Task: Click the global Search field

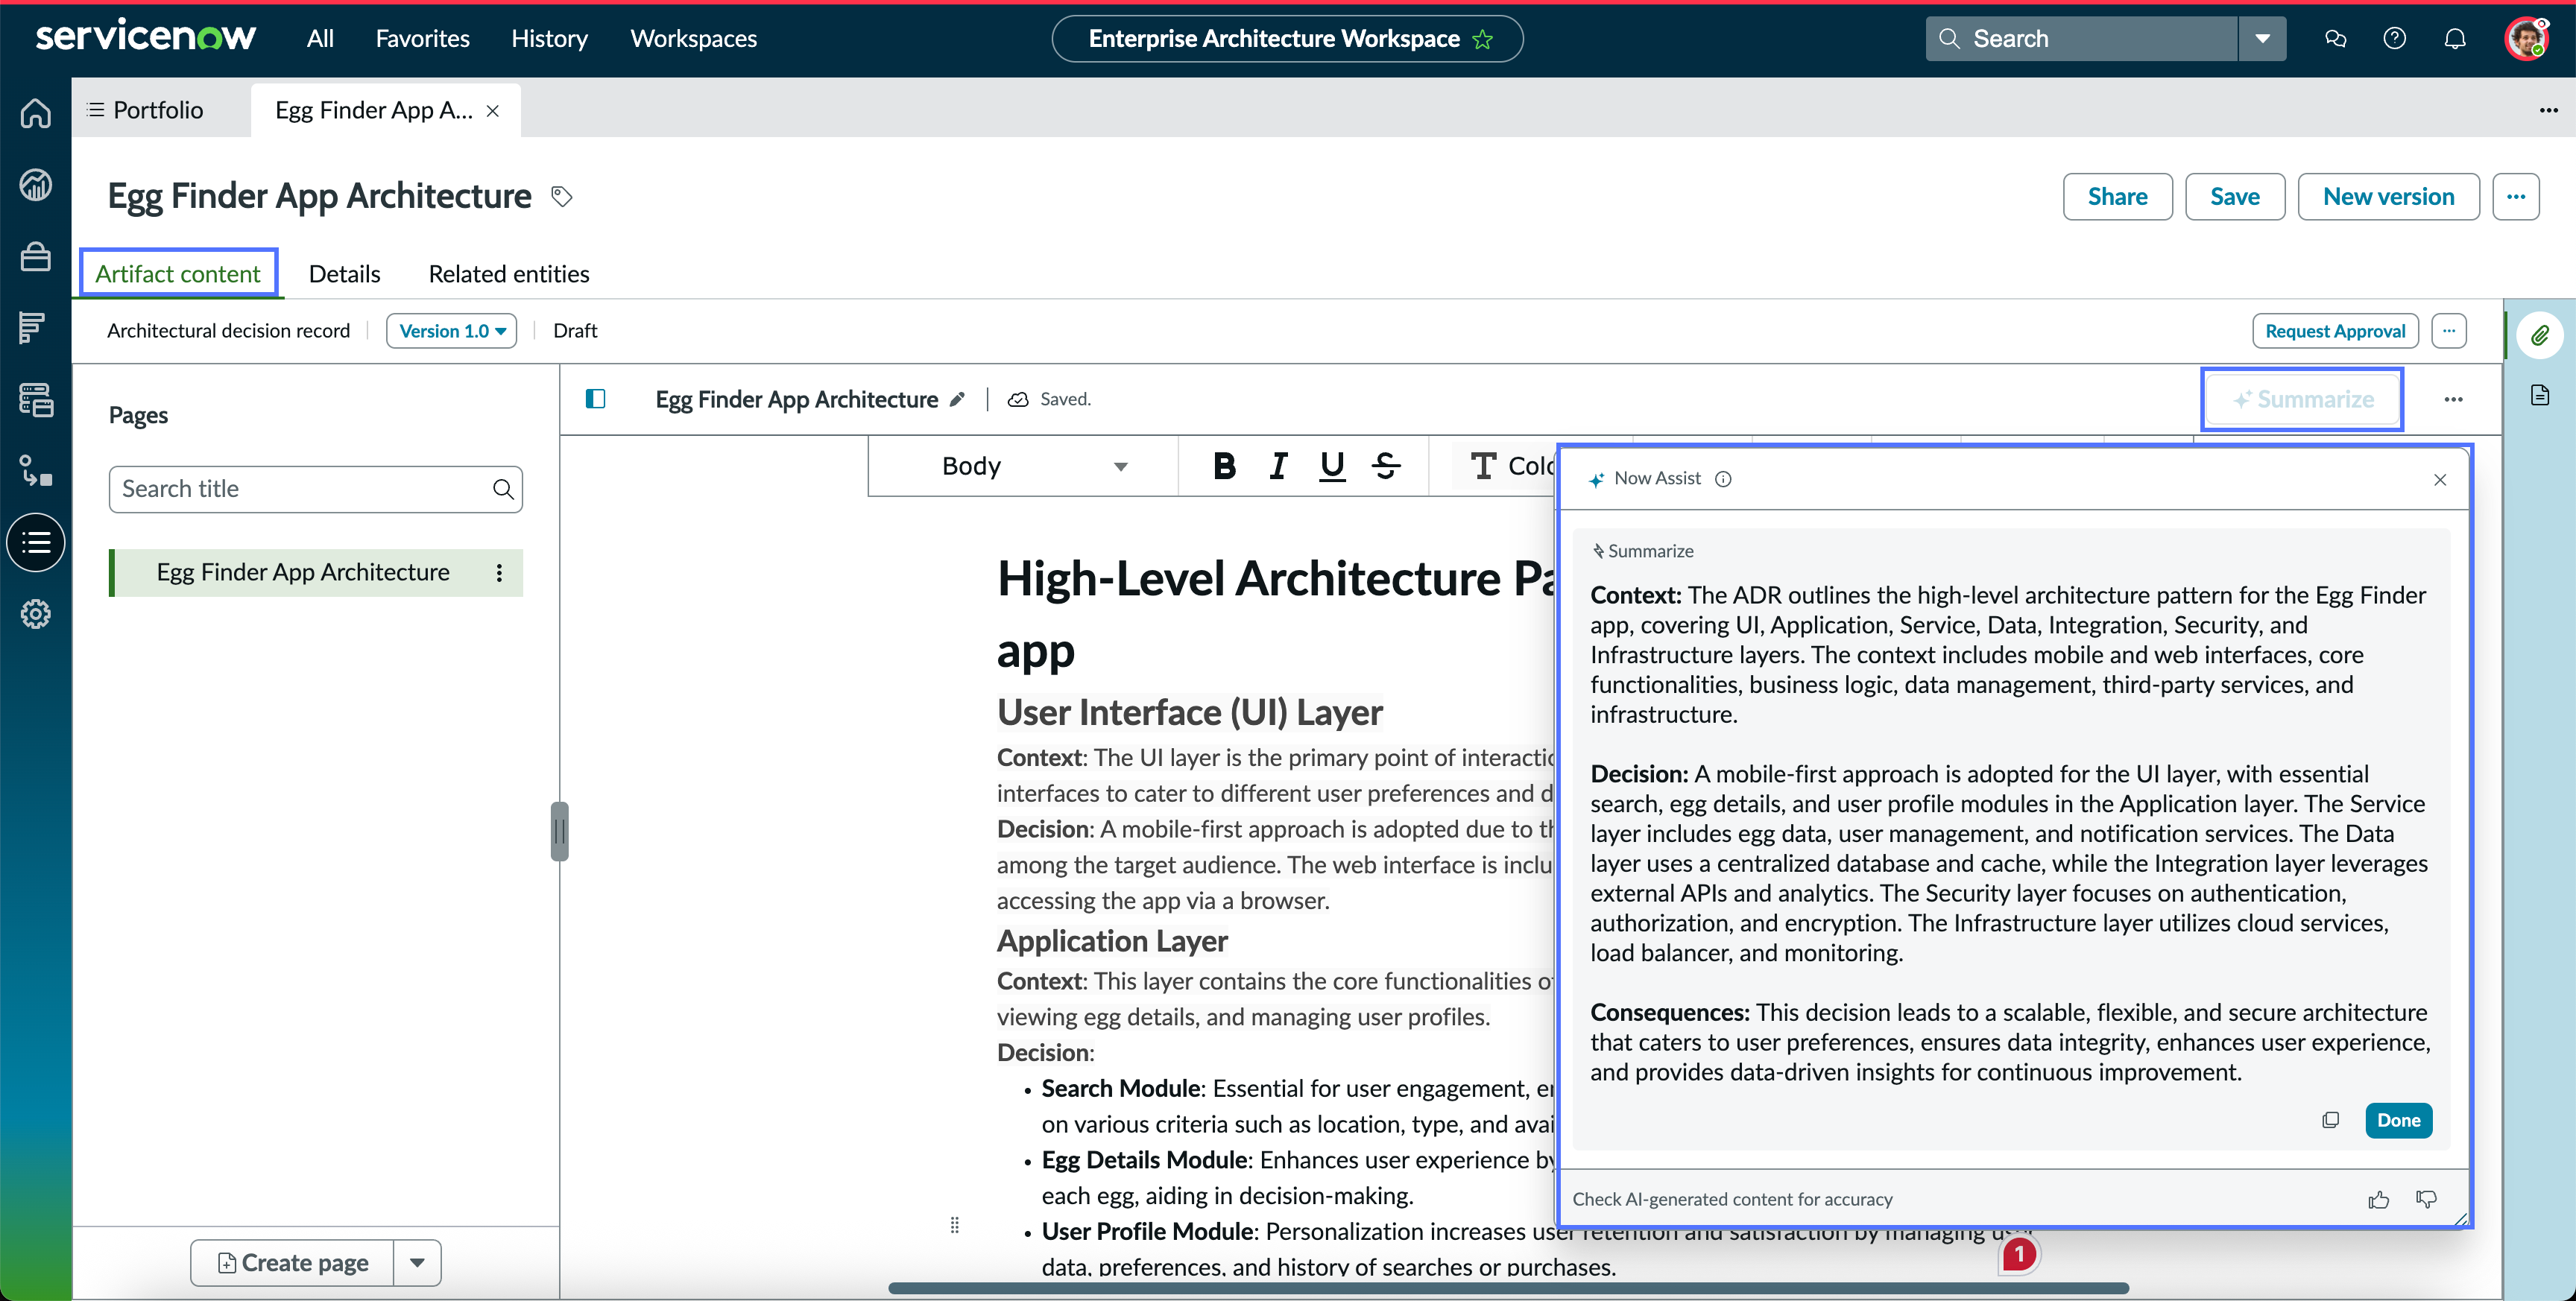Action: (x=2082, y=39)
